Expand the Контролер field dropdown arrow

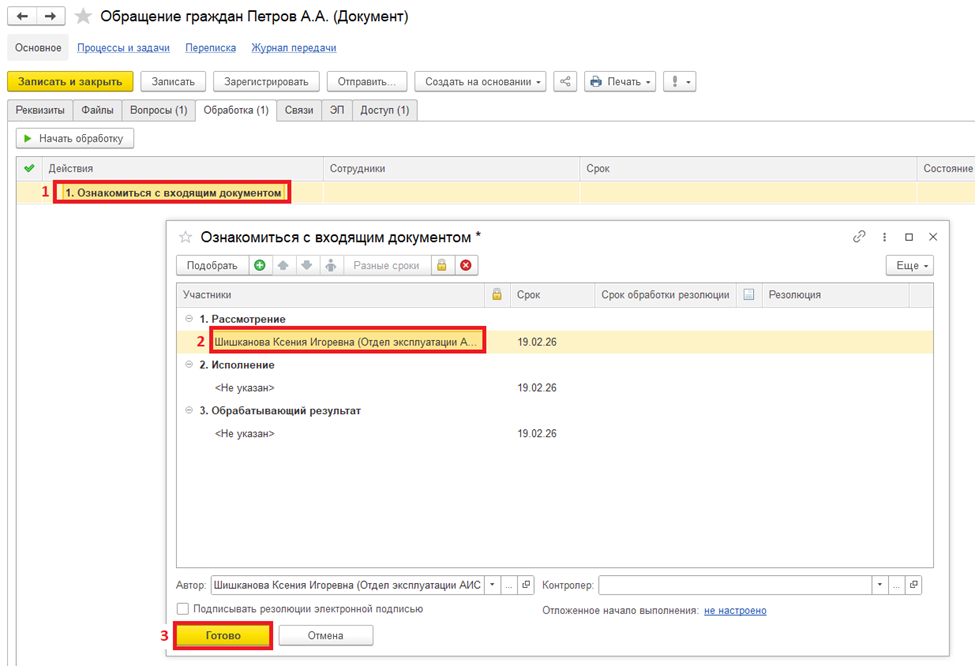point(879,585)
